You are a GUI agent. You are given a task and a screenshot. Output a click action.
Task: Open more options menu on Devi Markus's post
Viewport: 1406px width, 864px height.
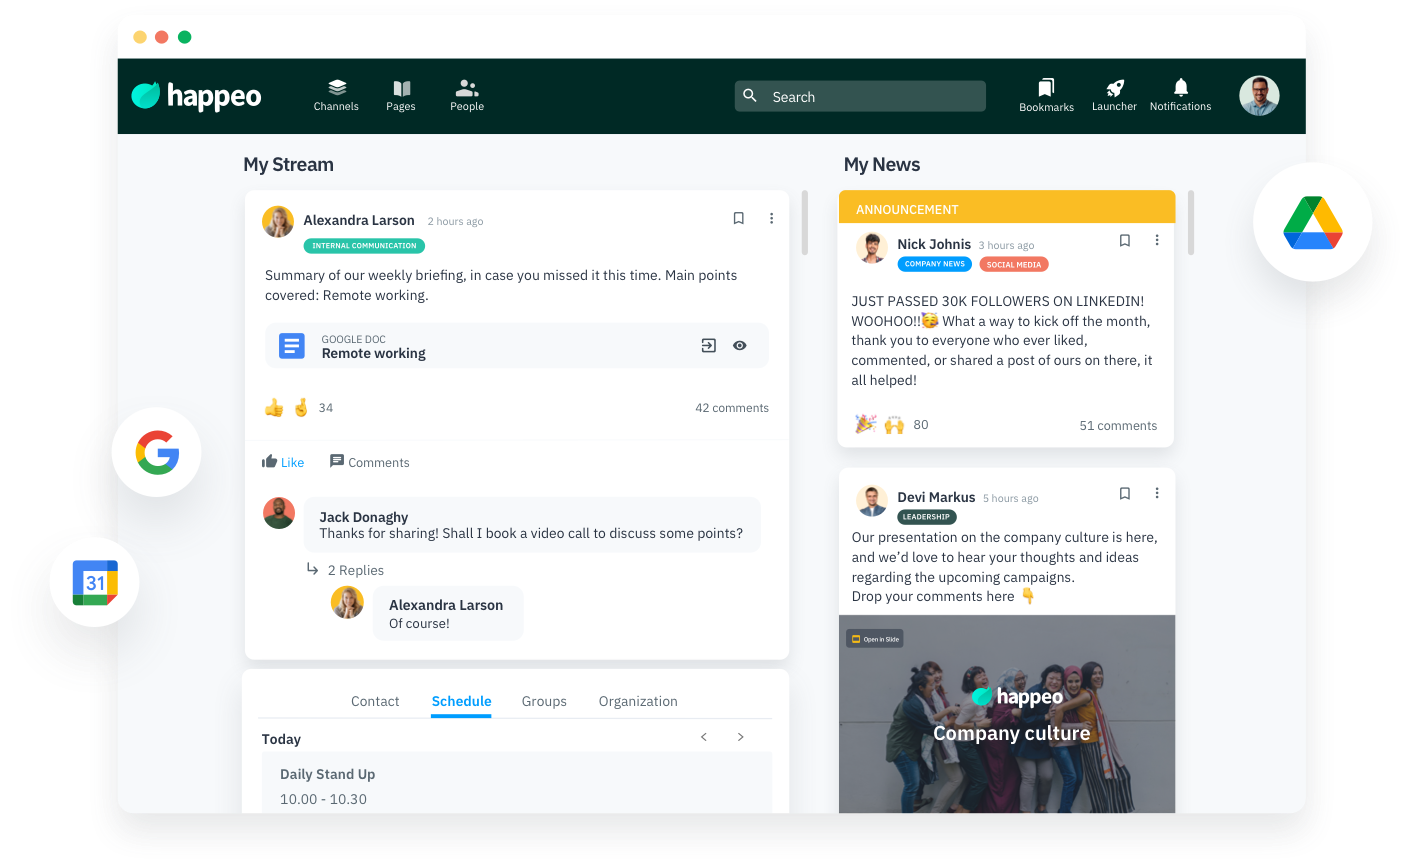coord(1157,493)
